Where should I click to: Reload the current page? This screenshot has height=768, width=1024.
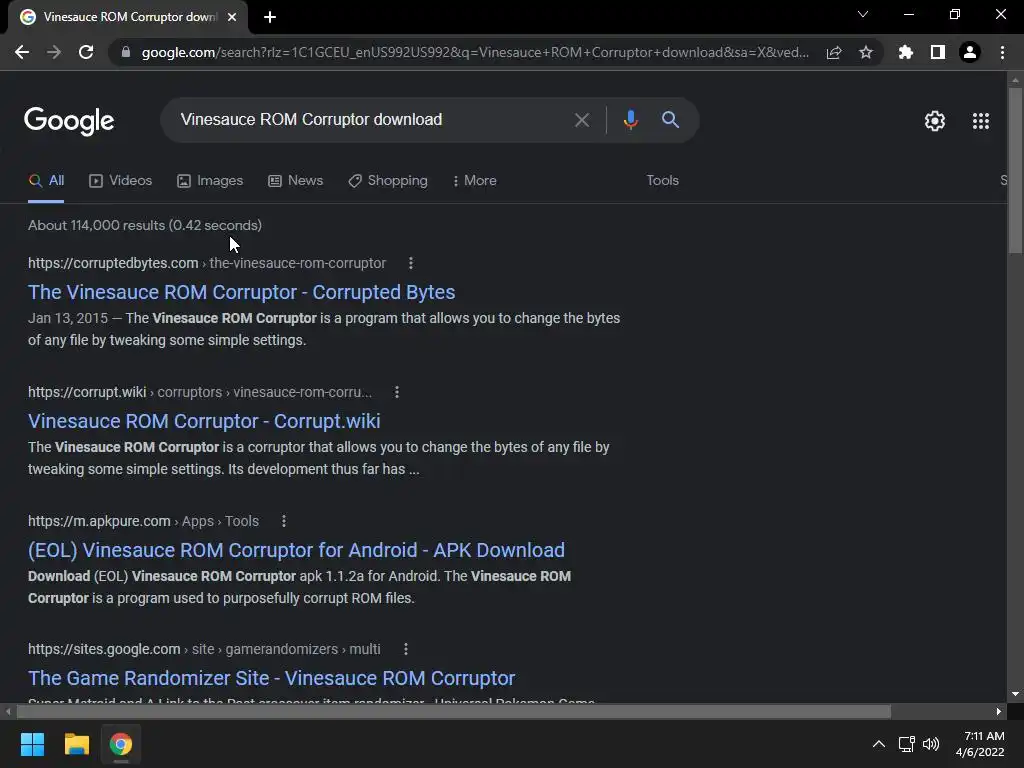pos(86,52)
